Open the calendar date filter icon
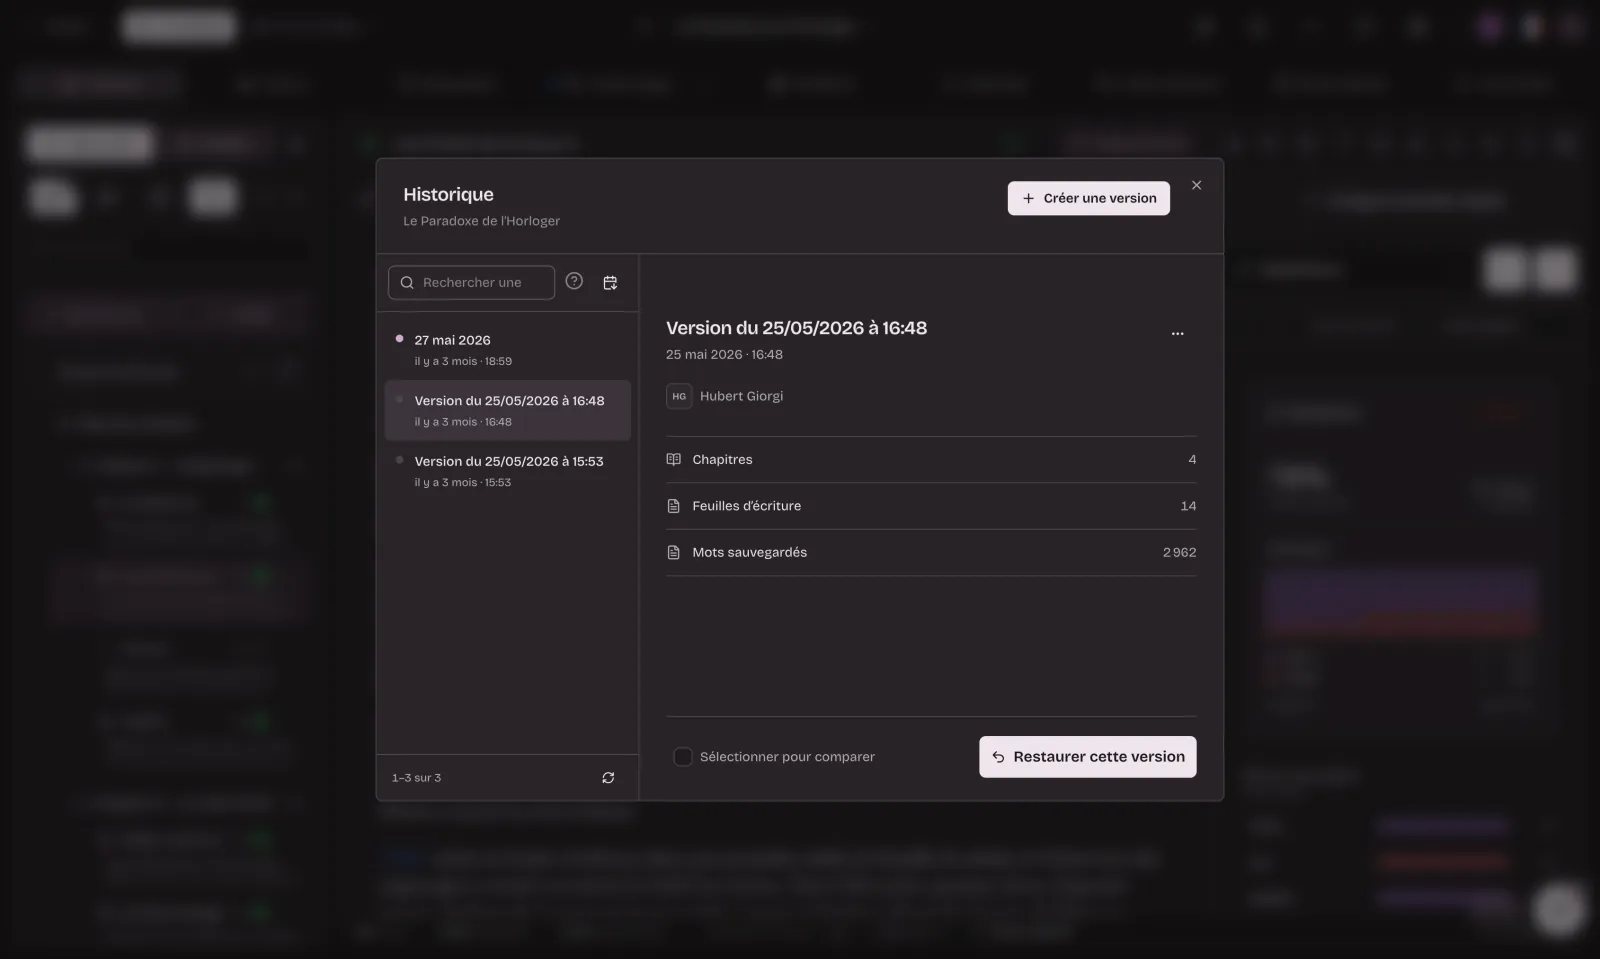This screenshot has width=1600, height=959. click(610, 283)
